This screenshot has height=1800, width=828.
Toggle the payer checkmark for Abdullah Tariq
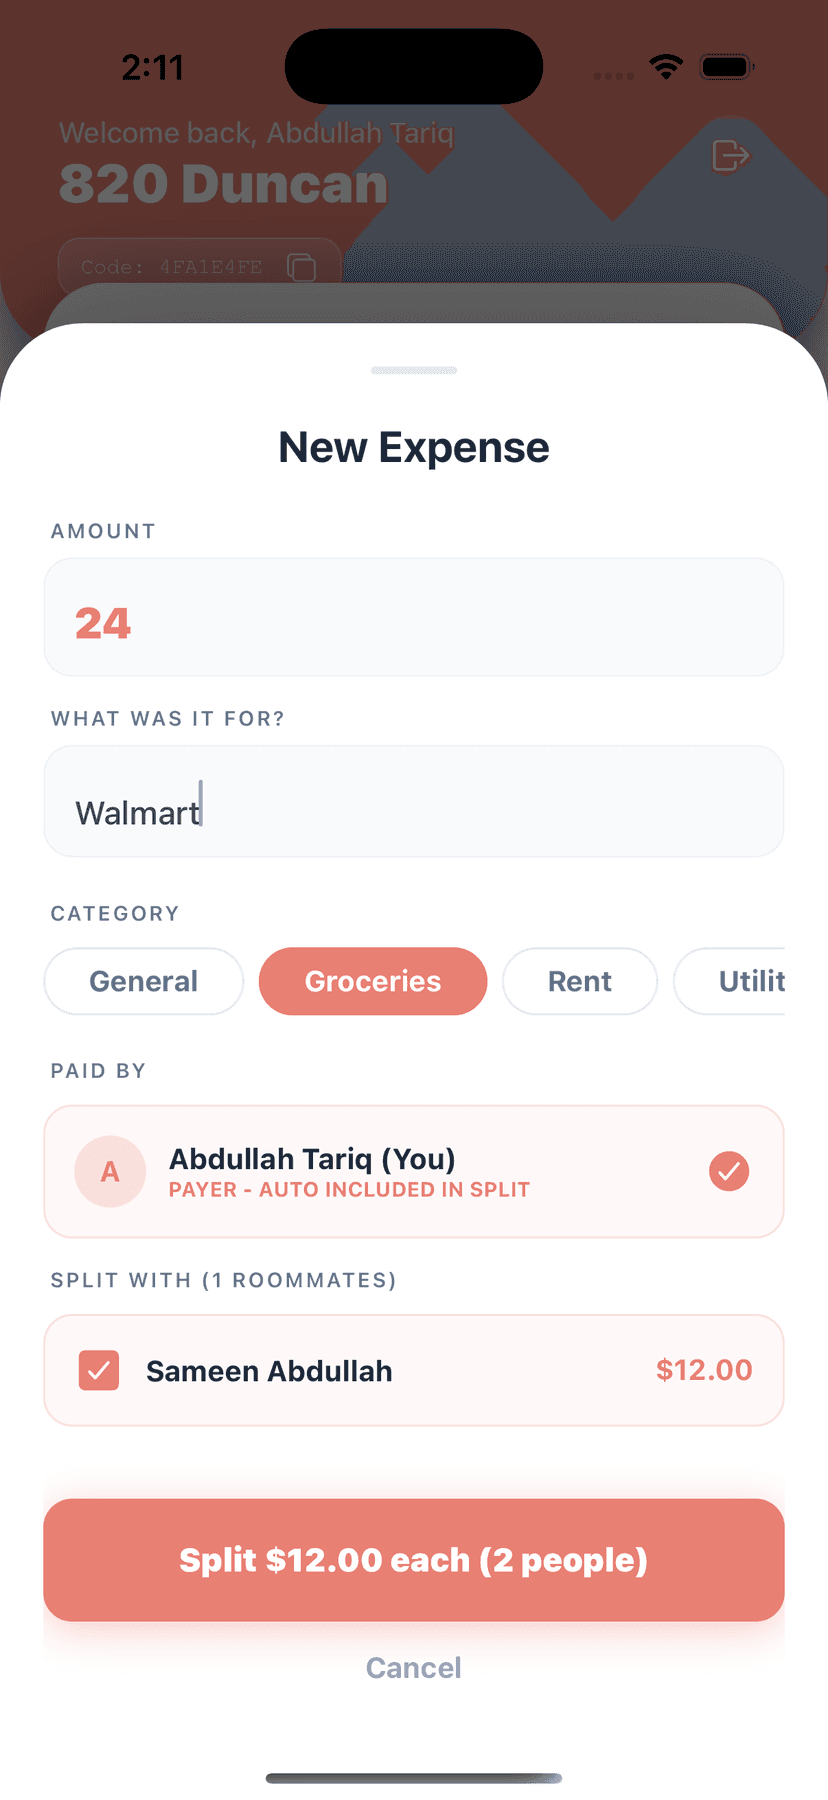tap(729, 1171)
